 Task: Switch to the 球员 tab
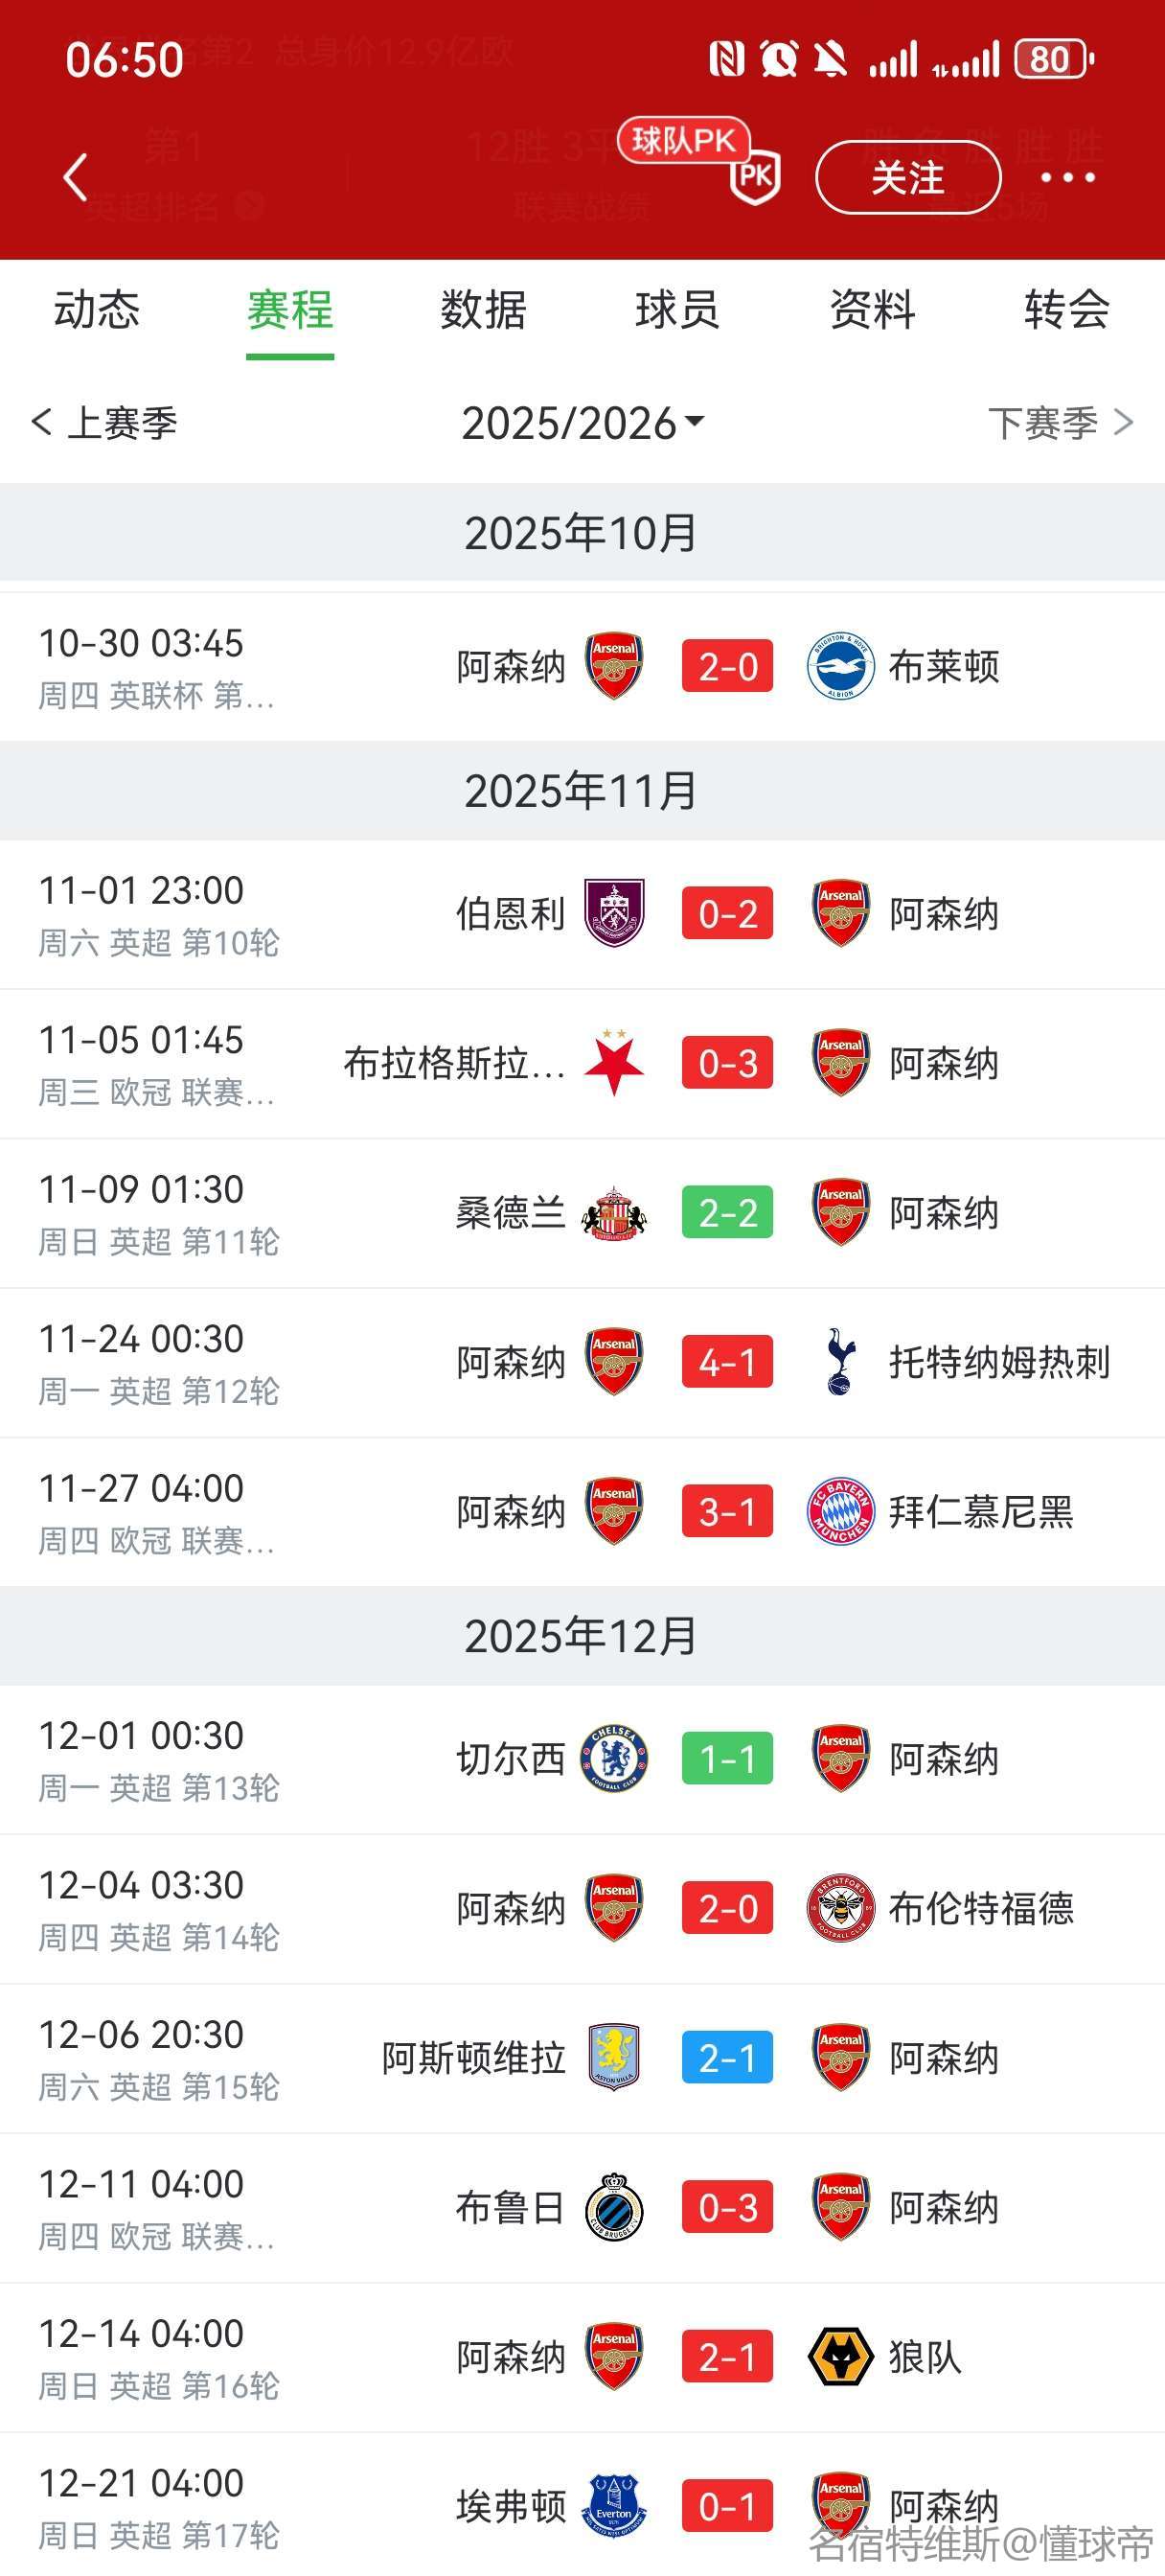pyautogui.click(x=677, y=310)
